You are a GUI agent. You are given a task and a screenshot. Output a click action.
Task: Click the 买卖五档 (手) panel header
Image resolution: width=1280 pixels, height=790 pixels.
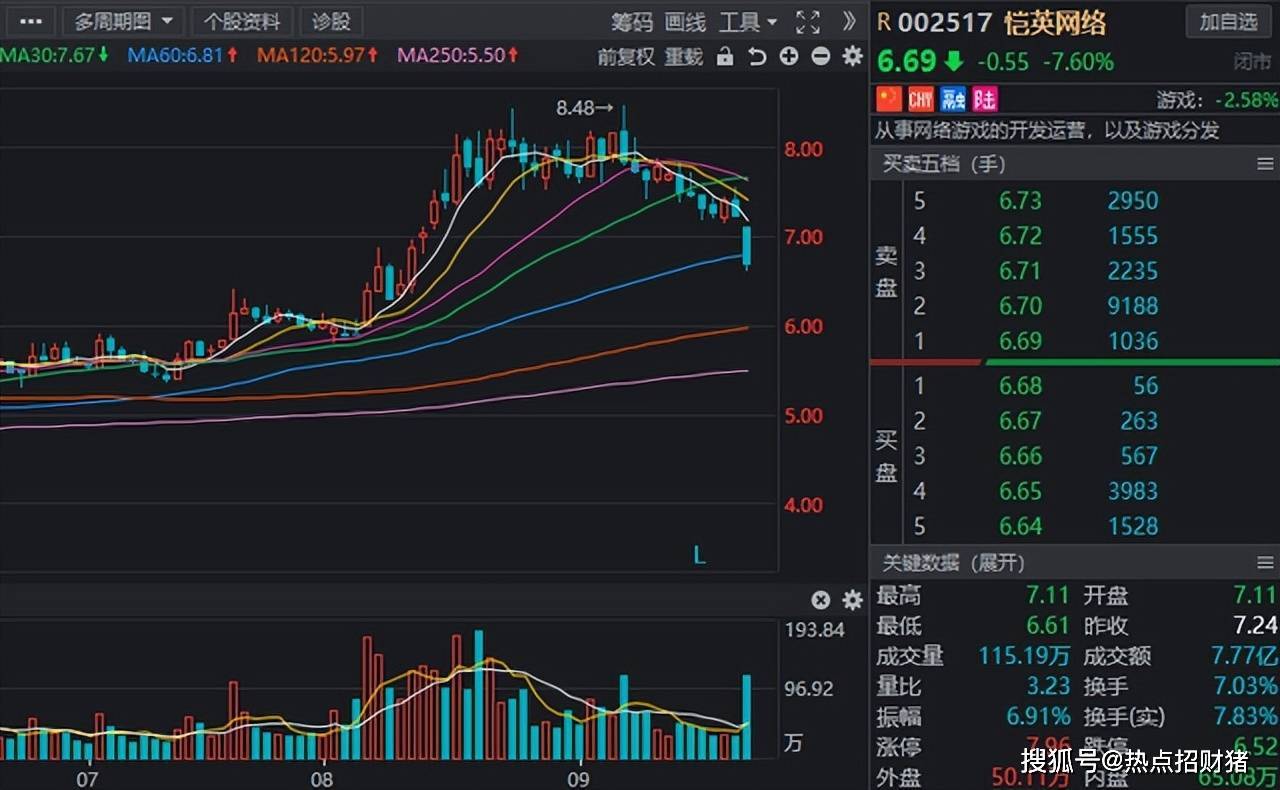pyautogui.click(x=943, y=164)
